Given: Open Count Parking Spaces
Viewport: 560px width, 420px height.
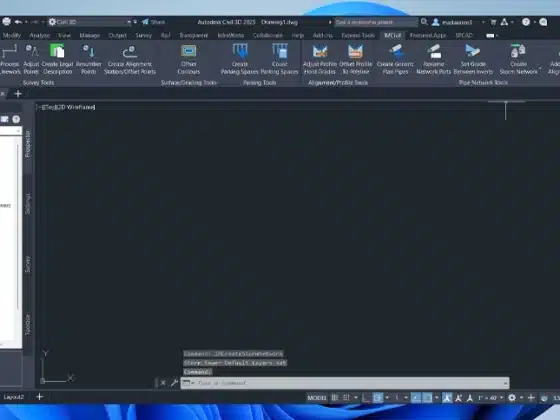Looking at the screenshot, I should 280,59.
